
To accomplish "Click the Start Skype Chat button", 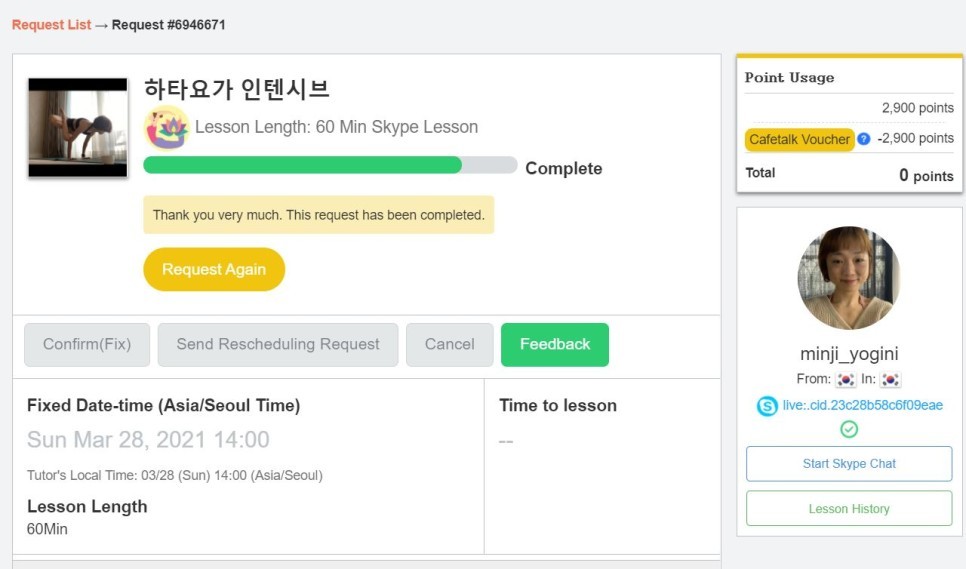I will [x=849, y=464].
